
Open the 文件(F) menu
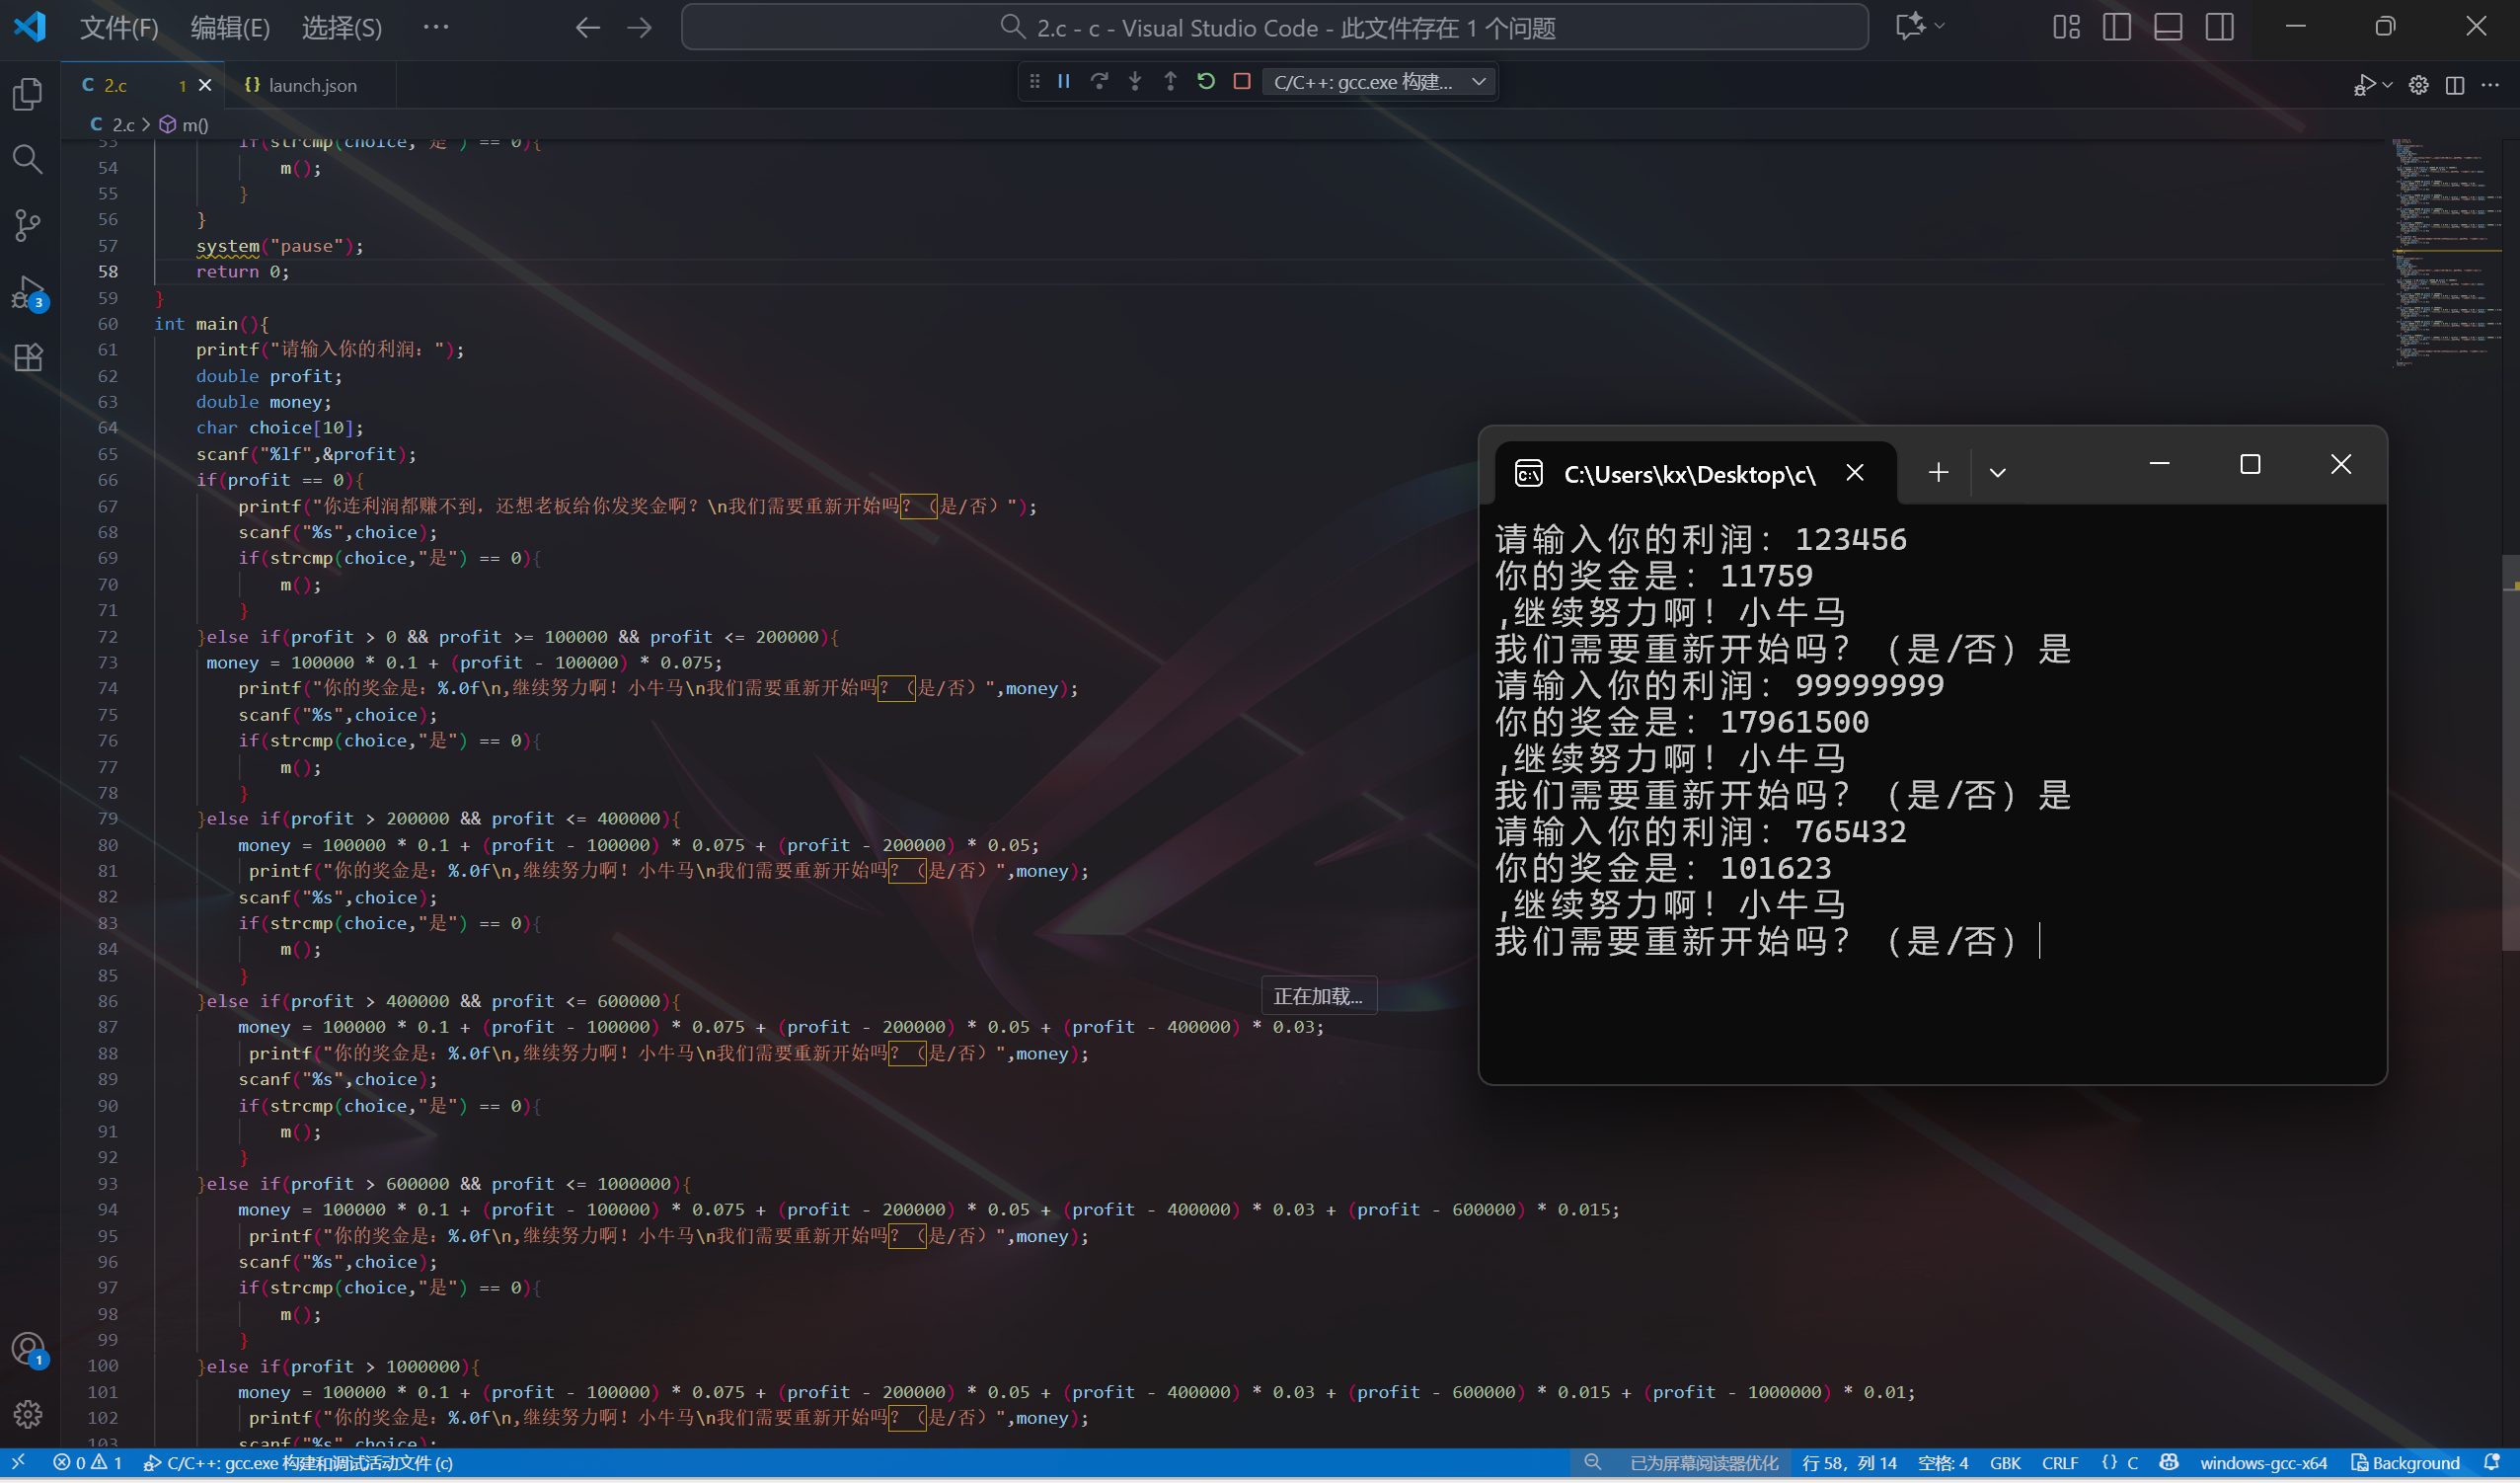click(x=119, y=28)
